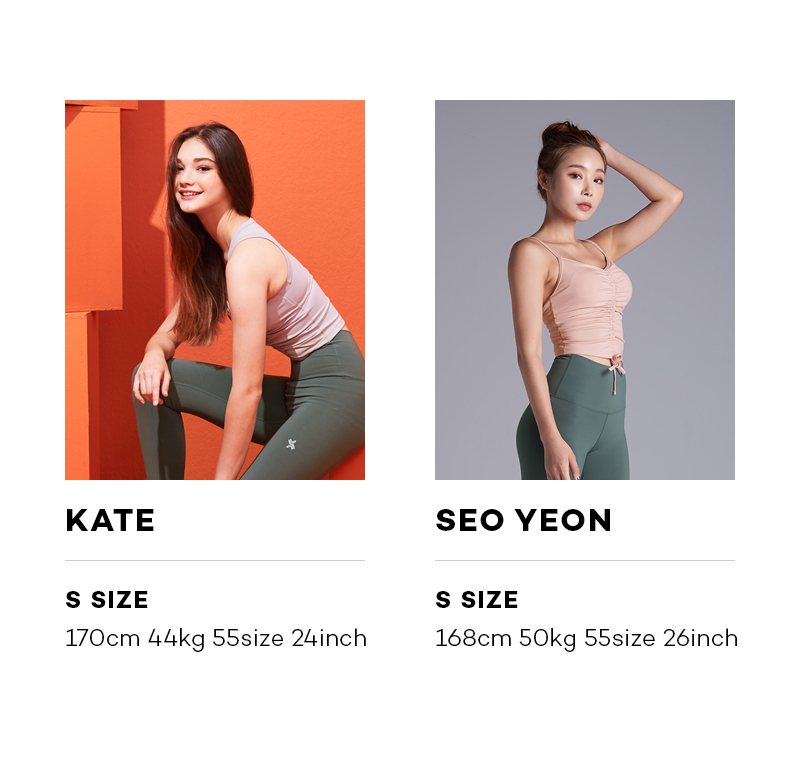
Task: Click Kate's 24inch waist value
Action: (x=329, y=638)
